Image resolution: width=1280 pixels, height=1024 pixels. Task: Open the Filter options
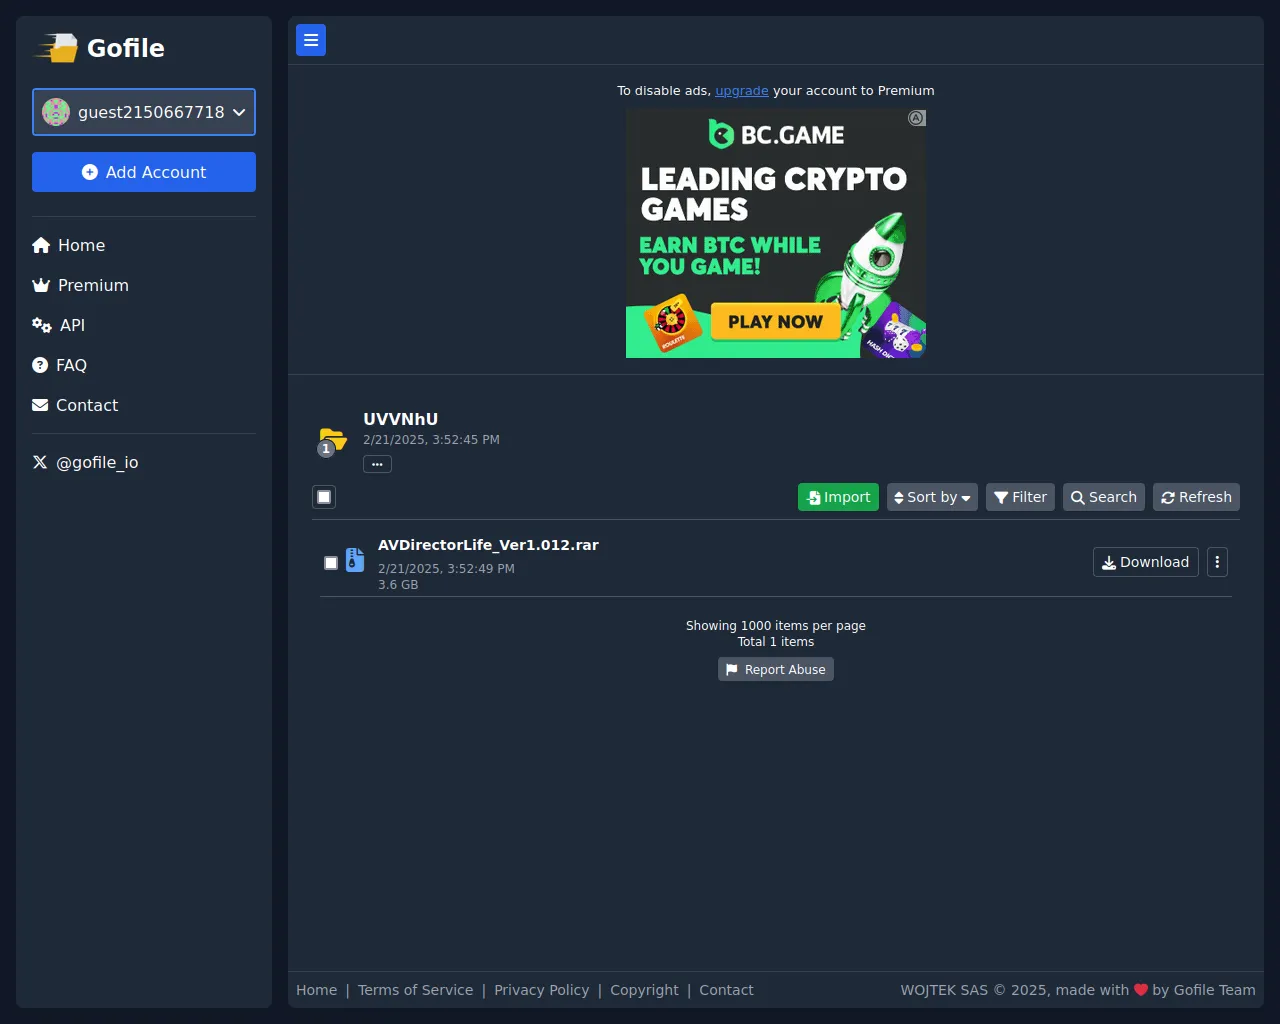pos(1020,497)
